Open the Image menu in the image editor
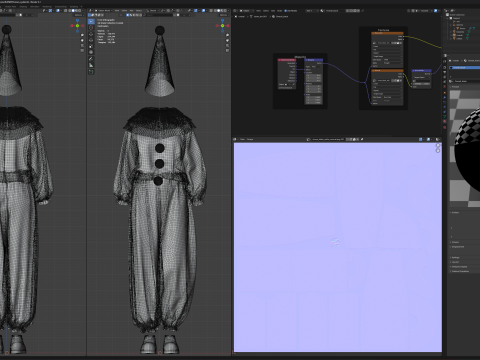The height and width of the screenshot is (360, 480). pos(250,139)
